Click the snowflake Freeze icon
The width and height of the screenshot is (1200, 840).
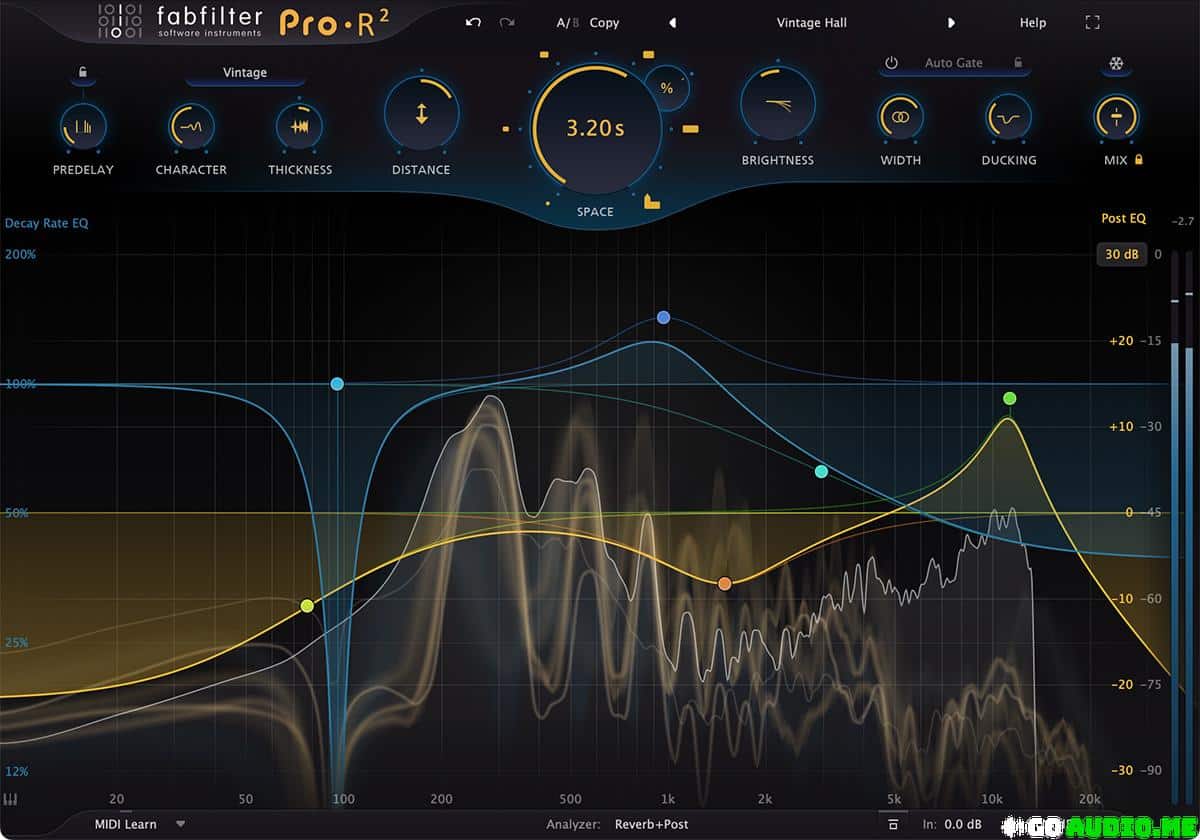coord(1116,64)
